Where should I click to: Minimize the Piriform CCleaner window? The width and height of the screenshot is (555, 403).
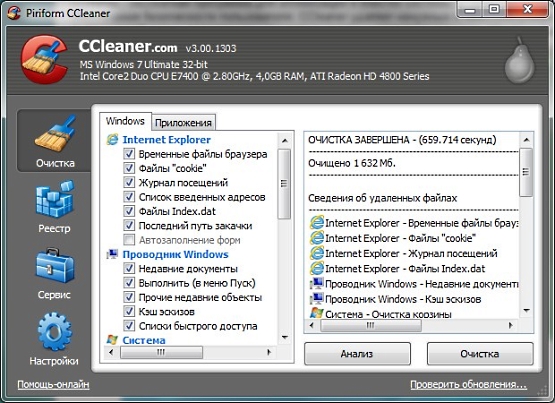(x=470, y=10)
